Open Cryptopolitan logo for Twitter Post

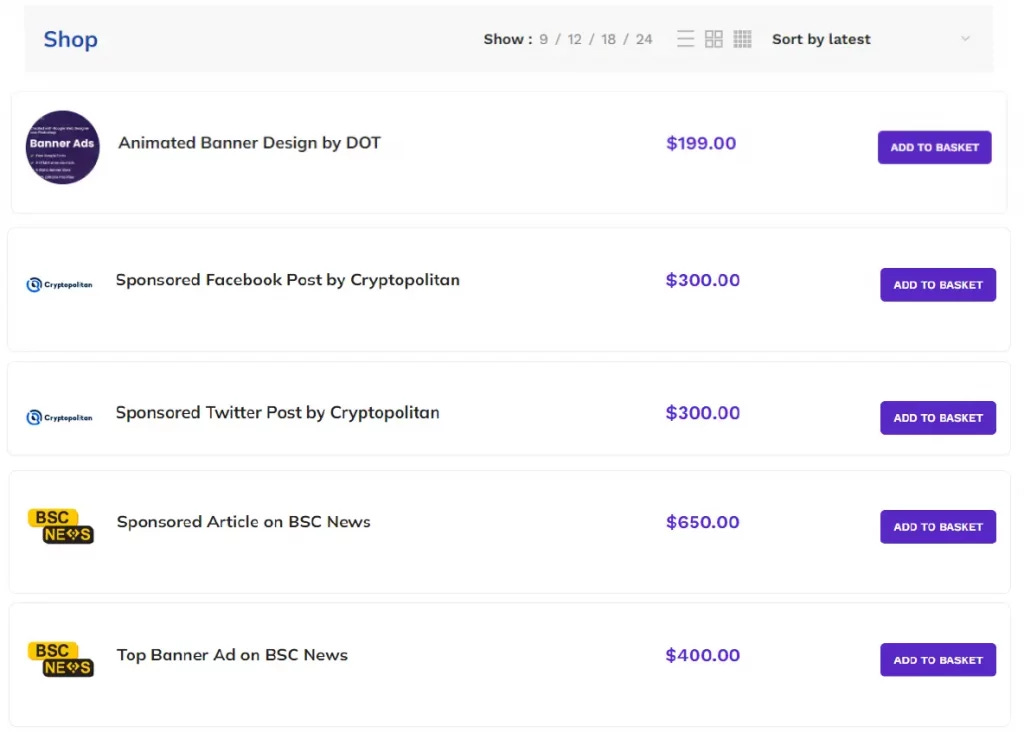(x=59, y=417)
